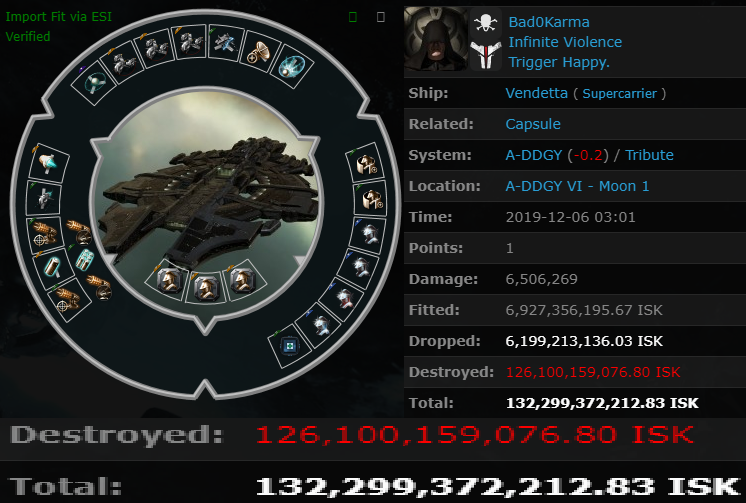Click the Trigger Happy alliance logo

pos(486,55)
